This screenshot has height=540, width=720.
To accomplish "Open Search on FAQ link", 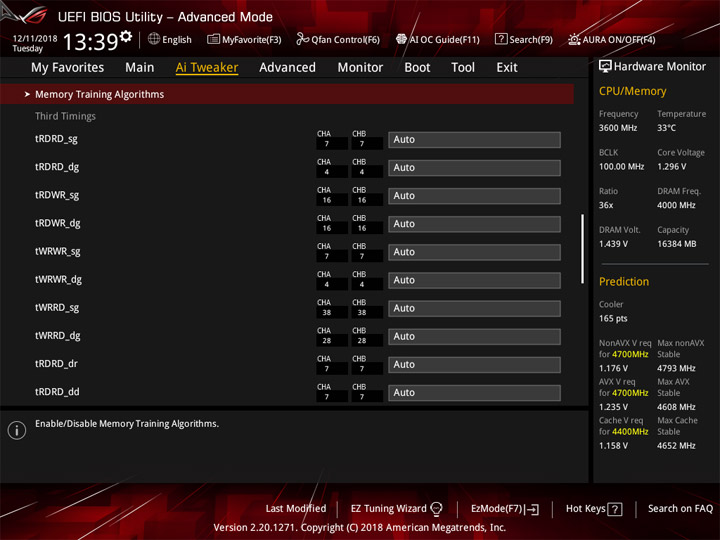I will pyautogui.click(x=680, y=508).
